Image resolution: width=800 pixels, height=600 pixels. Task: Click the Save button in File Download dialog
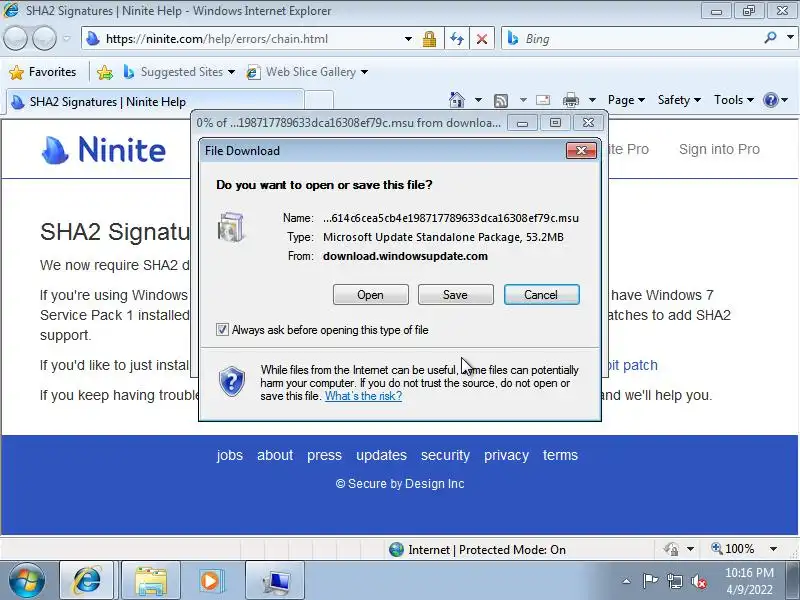coord(455,295)
